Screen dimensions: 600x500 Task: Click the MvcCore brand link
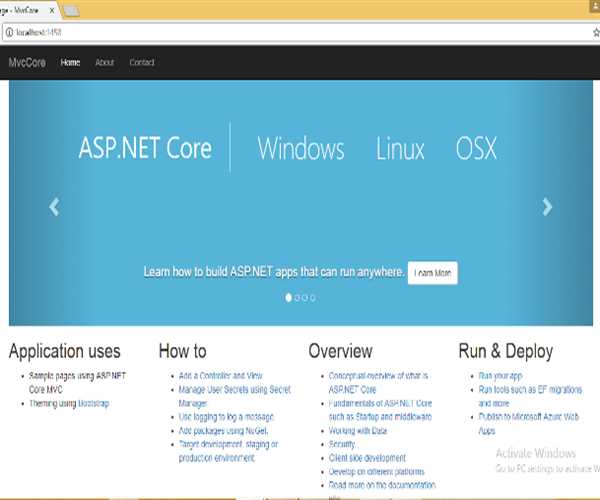[x=27, y=63]
